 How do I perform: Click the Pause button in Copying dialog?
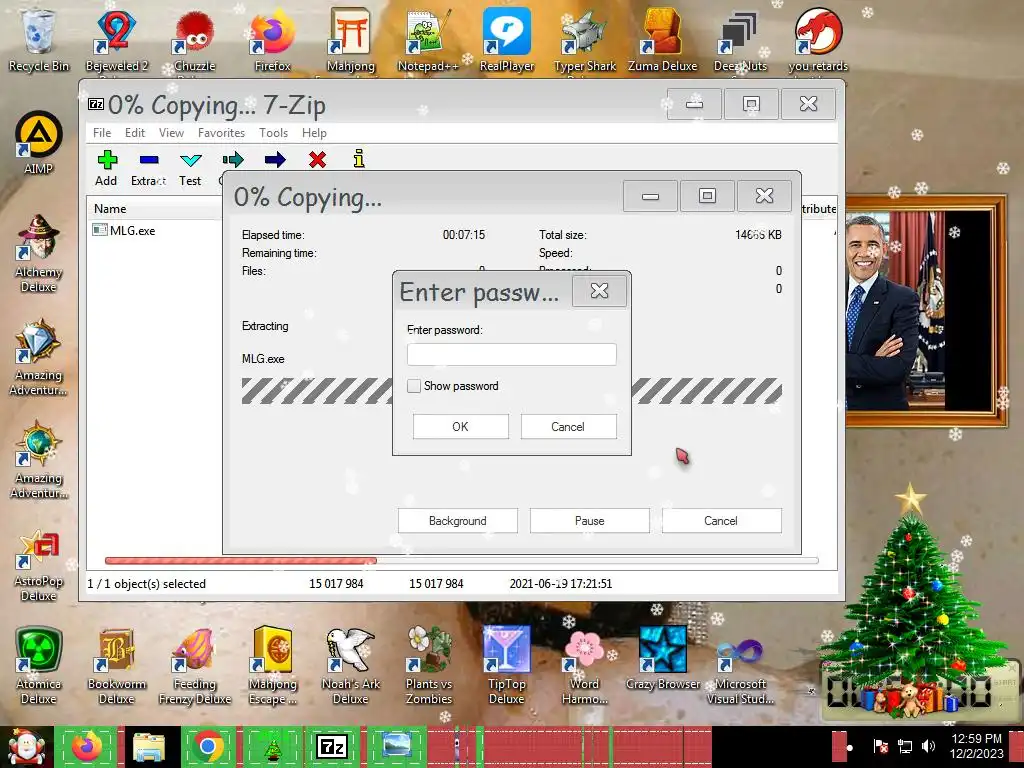(590, 520)
